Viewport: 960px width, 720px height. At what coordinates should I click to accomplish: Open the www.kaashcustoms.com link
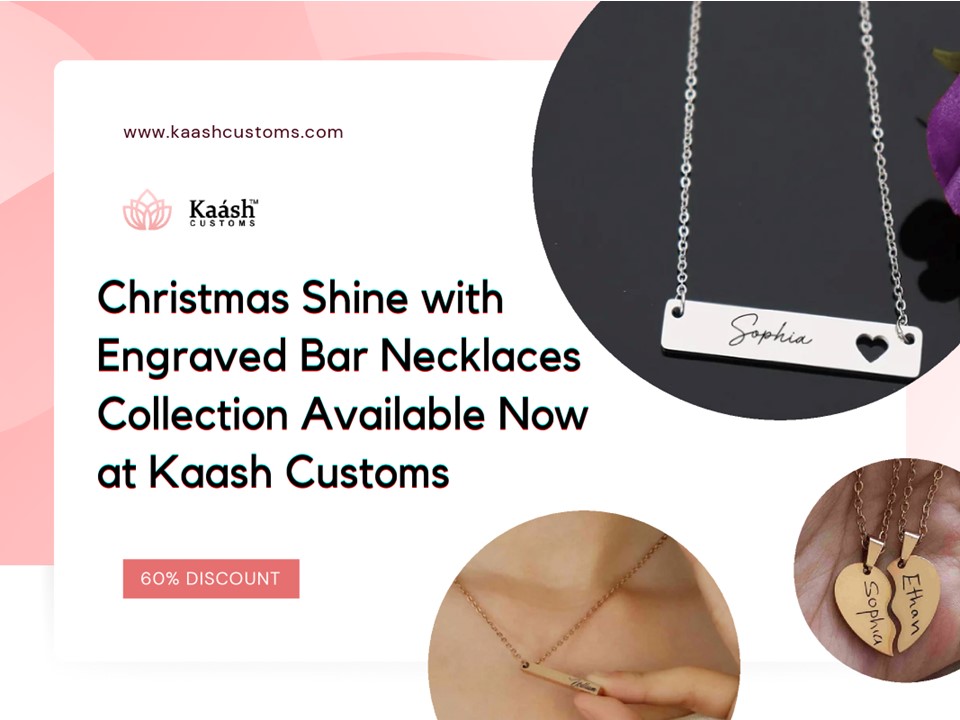click(233, 132)
